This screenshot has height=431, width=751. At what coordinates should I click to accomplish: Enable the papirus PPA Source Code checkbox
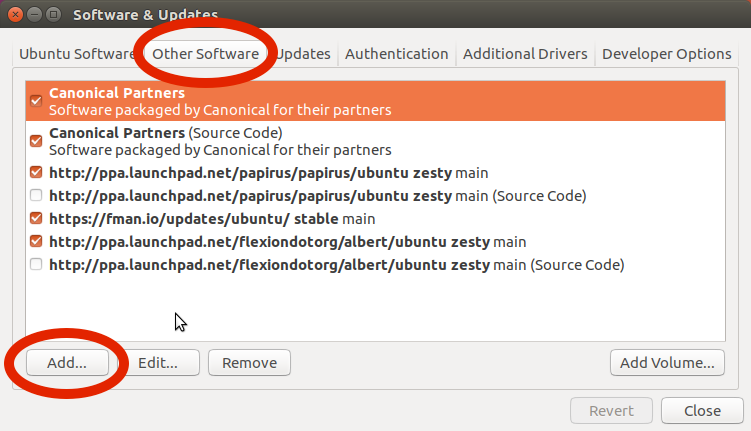[36, 195]
